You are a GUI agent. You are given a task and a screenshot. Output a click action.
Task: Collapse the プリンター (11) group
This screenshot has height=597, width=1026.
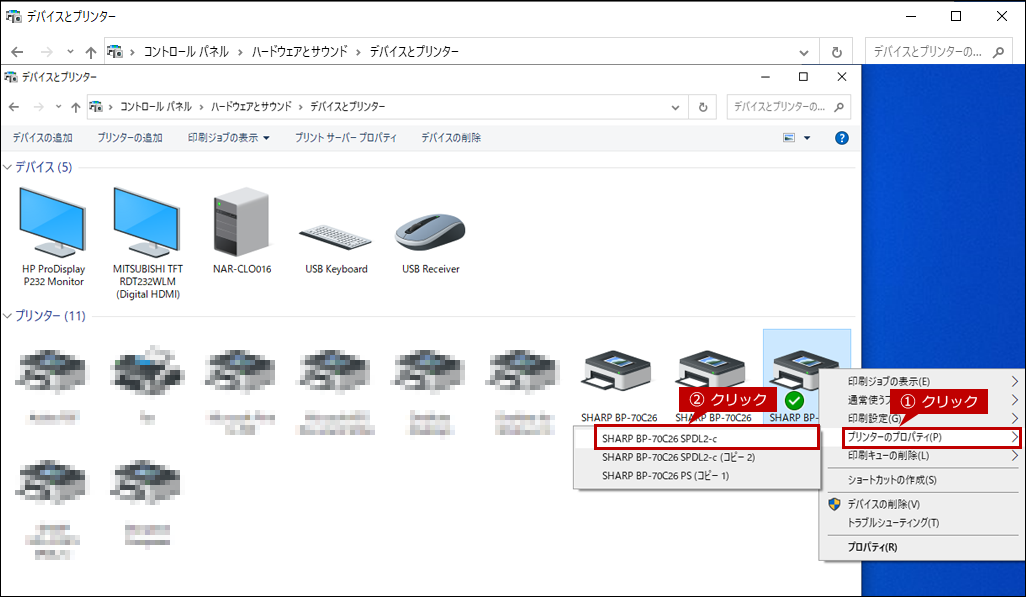[x=8, y=316]
